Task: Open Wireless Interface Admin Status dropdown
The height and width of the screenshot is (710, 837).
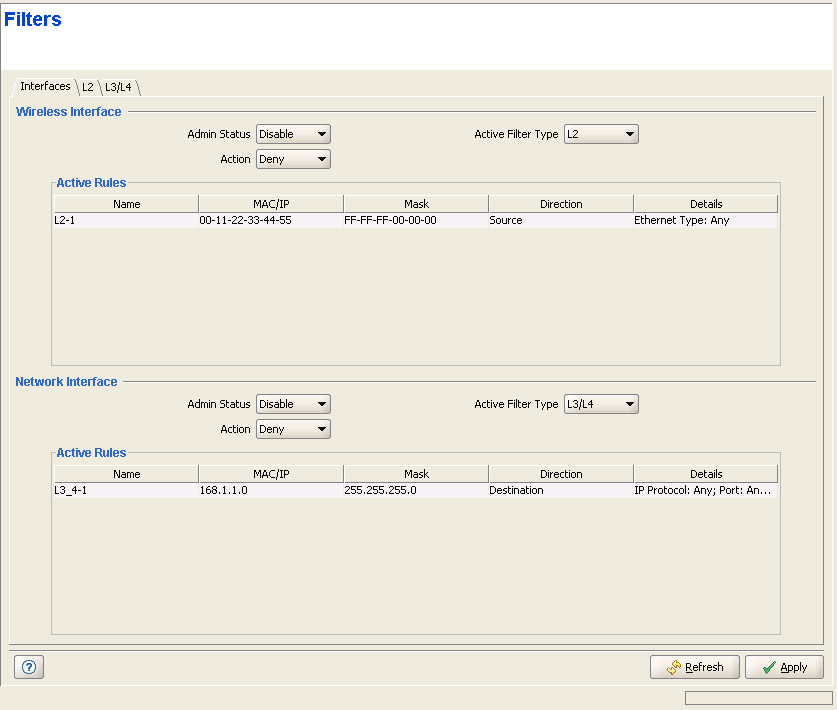Action: click(x=293, y=134)
